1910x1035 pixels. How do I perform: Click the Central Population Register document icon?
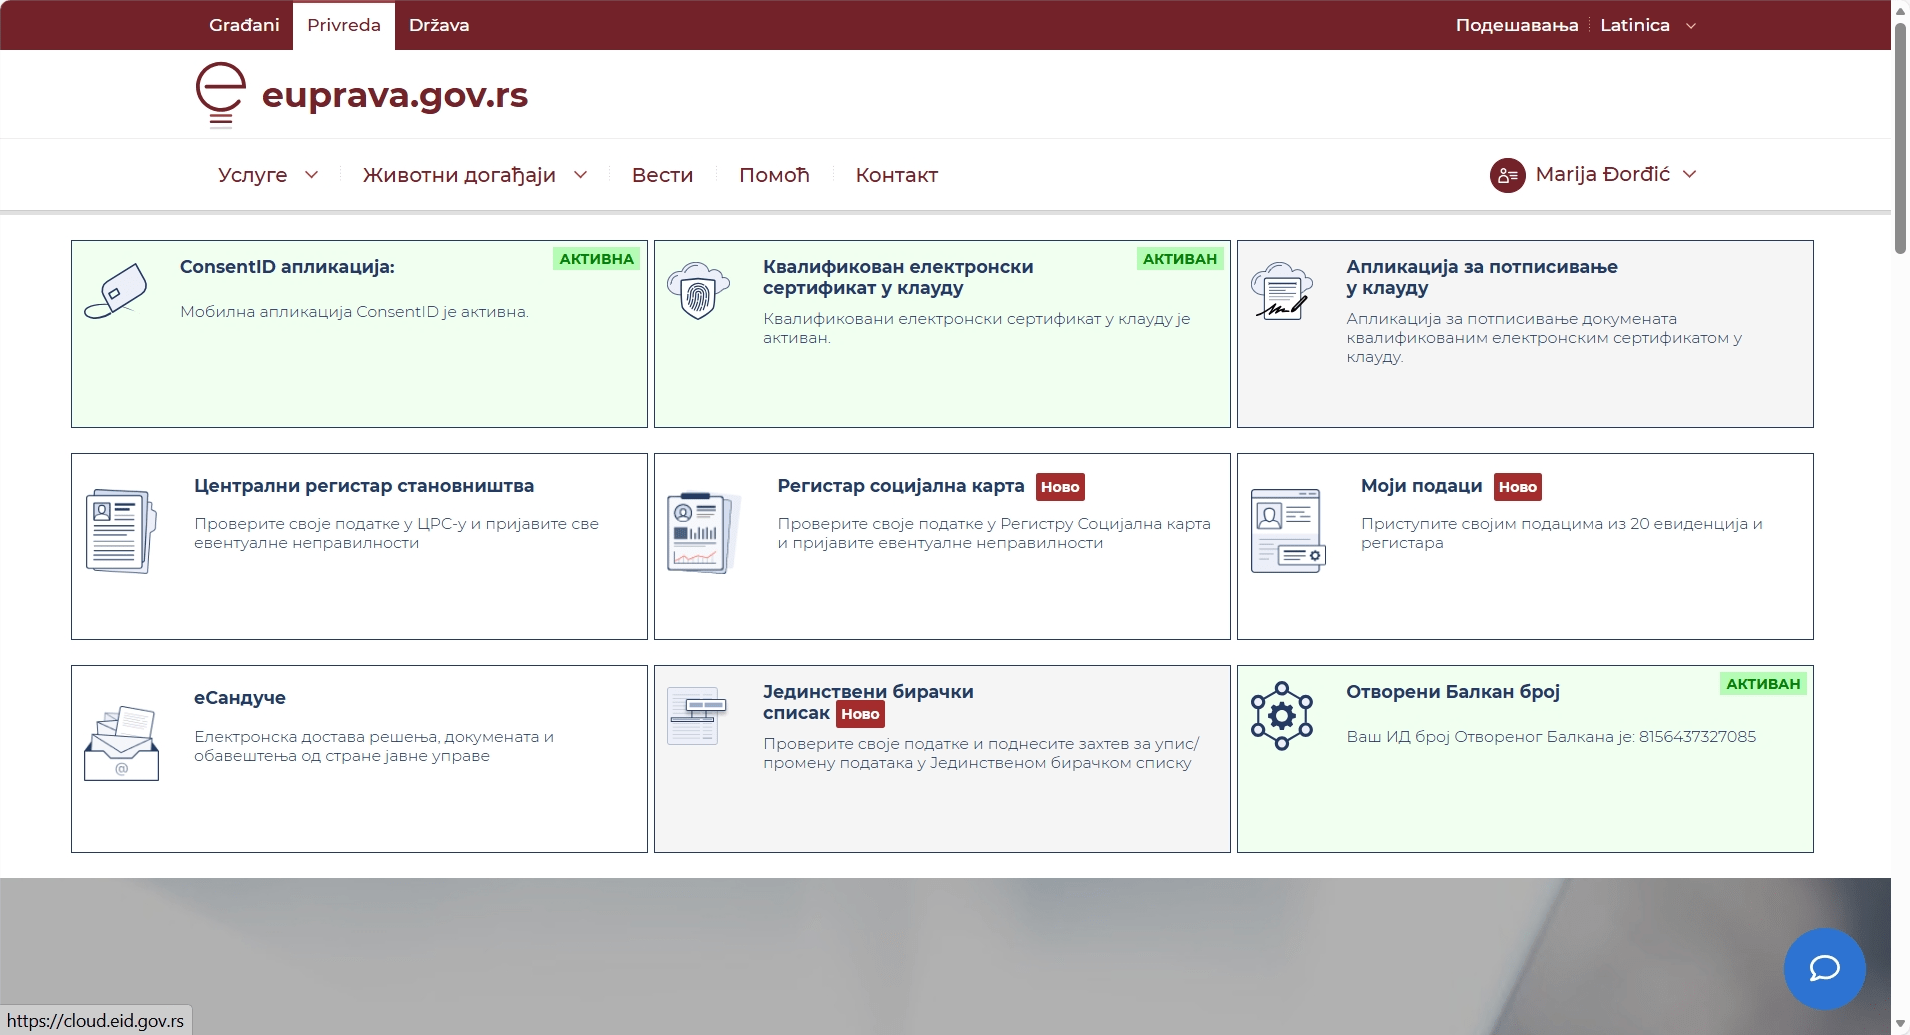pos(121,531)
